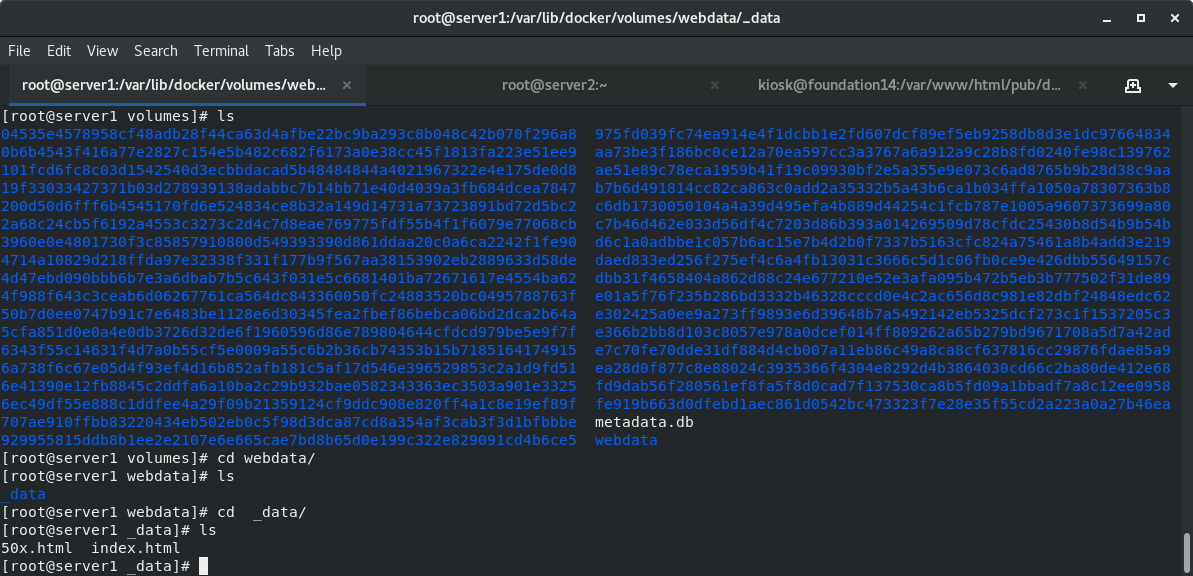Click the volume ID starting with 92995581
The width and height of the screenshot is (1193, 576).
289,440
